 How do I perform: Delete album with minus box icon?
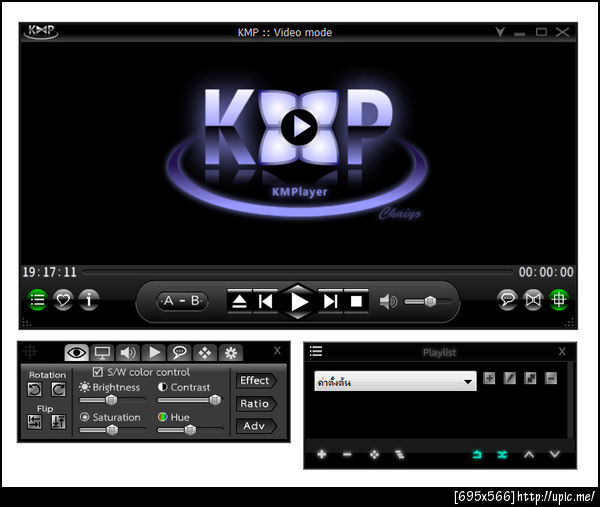[551, 378]
